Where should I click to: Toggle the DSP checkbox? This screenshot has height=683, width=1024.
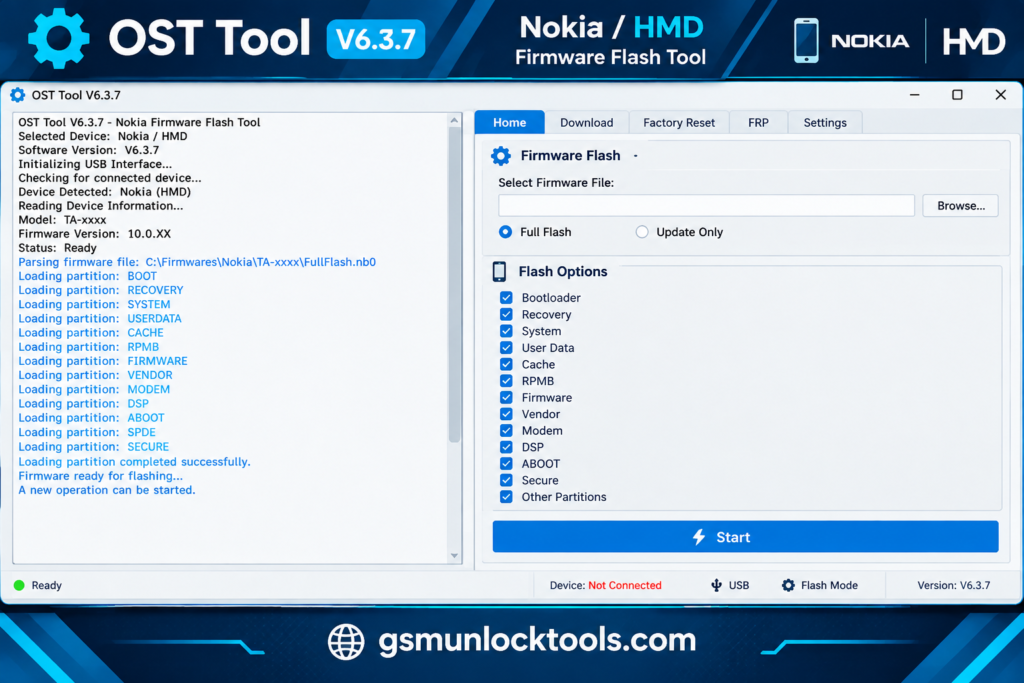[x=506, y=447]
